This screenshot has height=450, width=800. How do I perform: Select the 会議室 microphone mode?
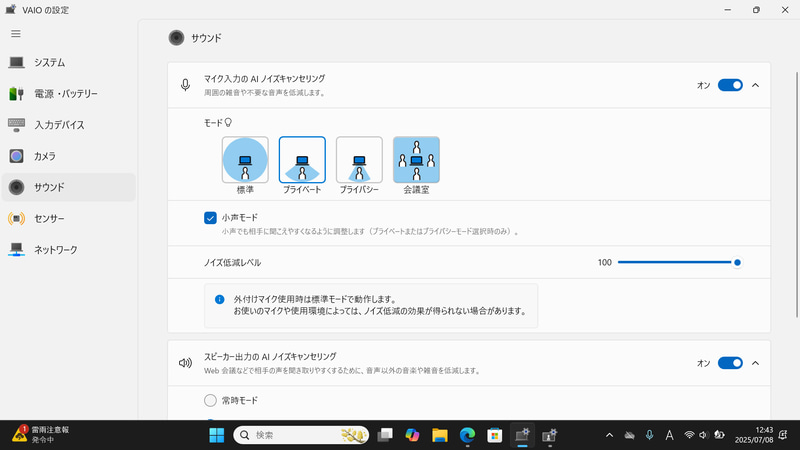pyautogui.click(x=416, y=160)
